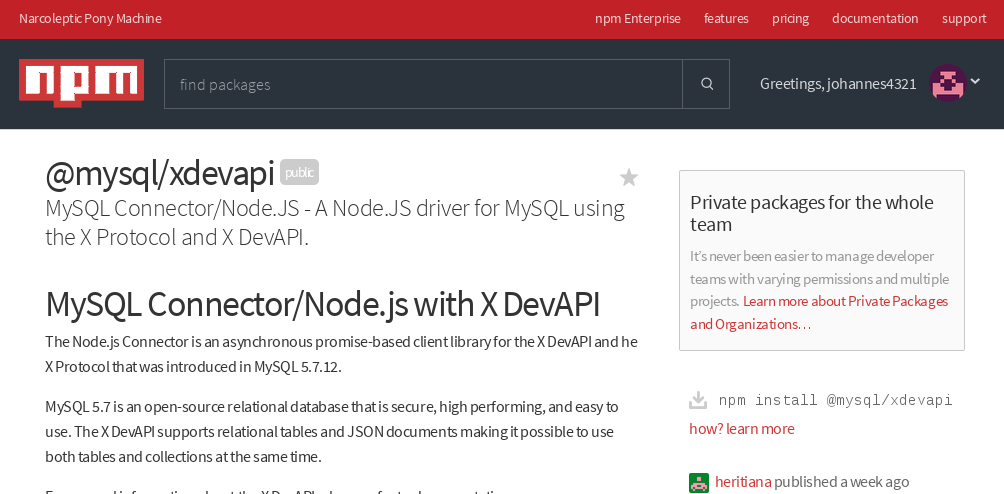Open the features nav link
This screenshot has width=1004, height=494.
click(726, 19)
